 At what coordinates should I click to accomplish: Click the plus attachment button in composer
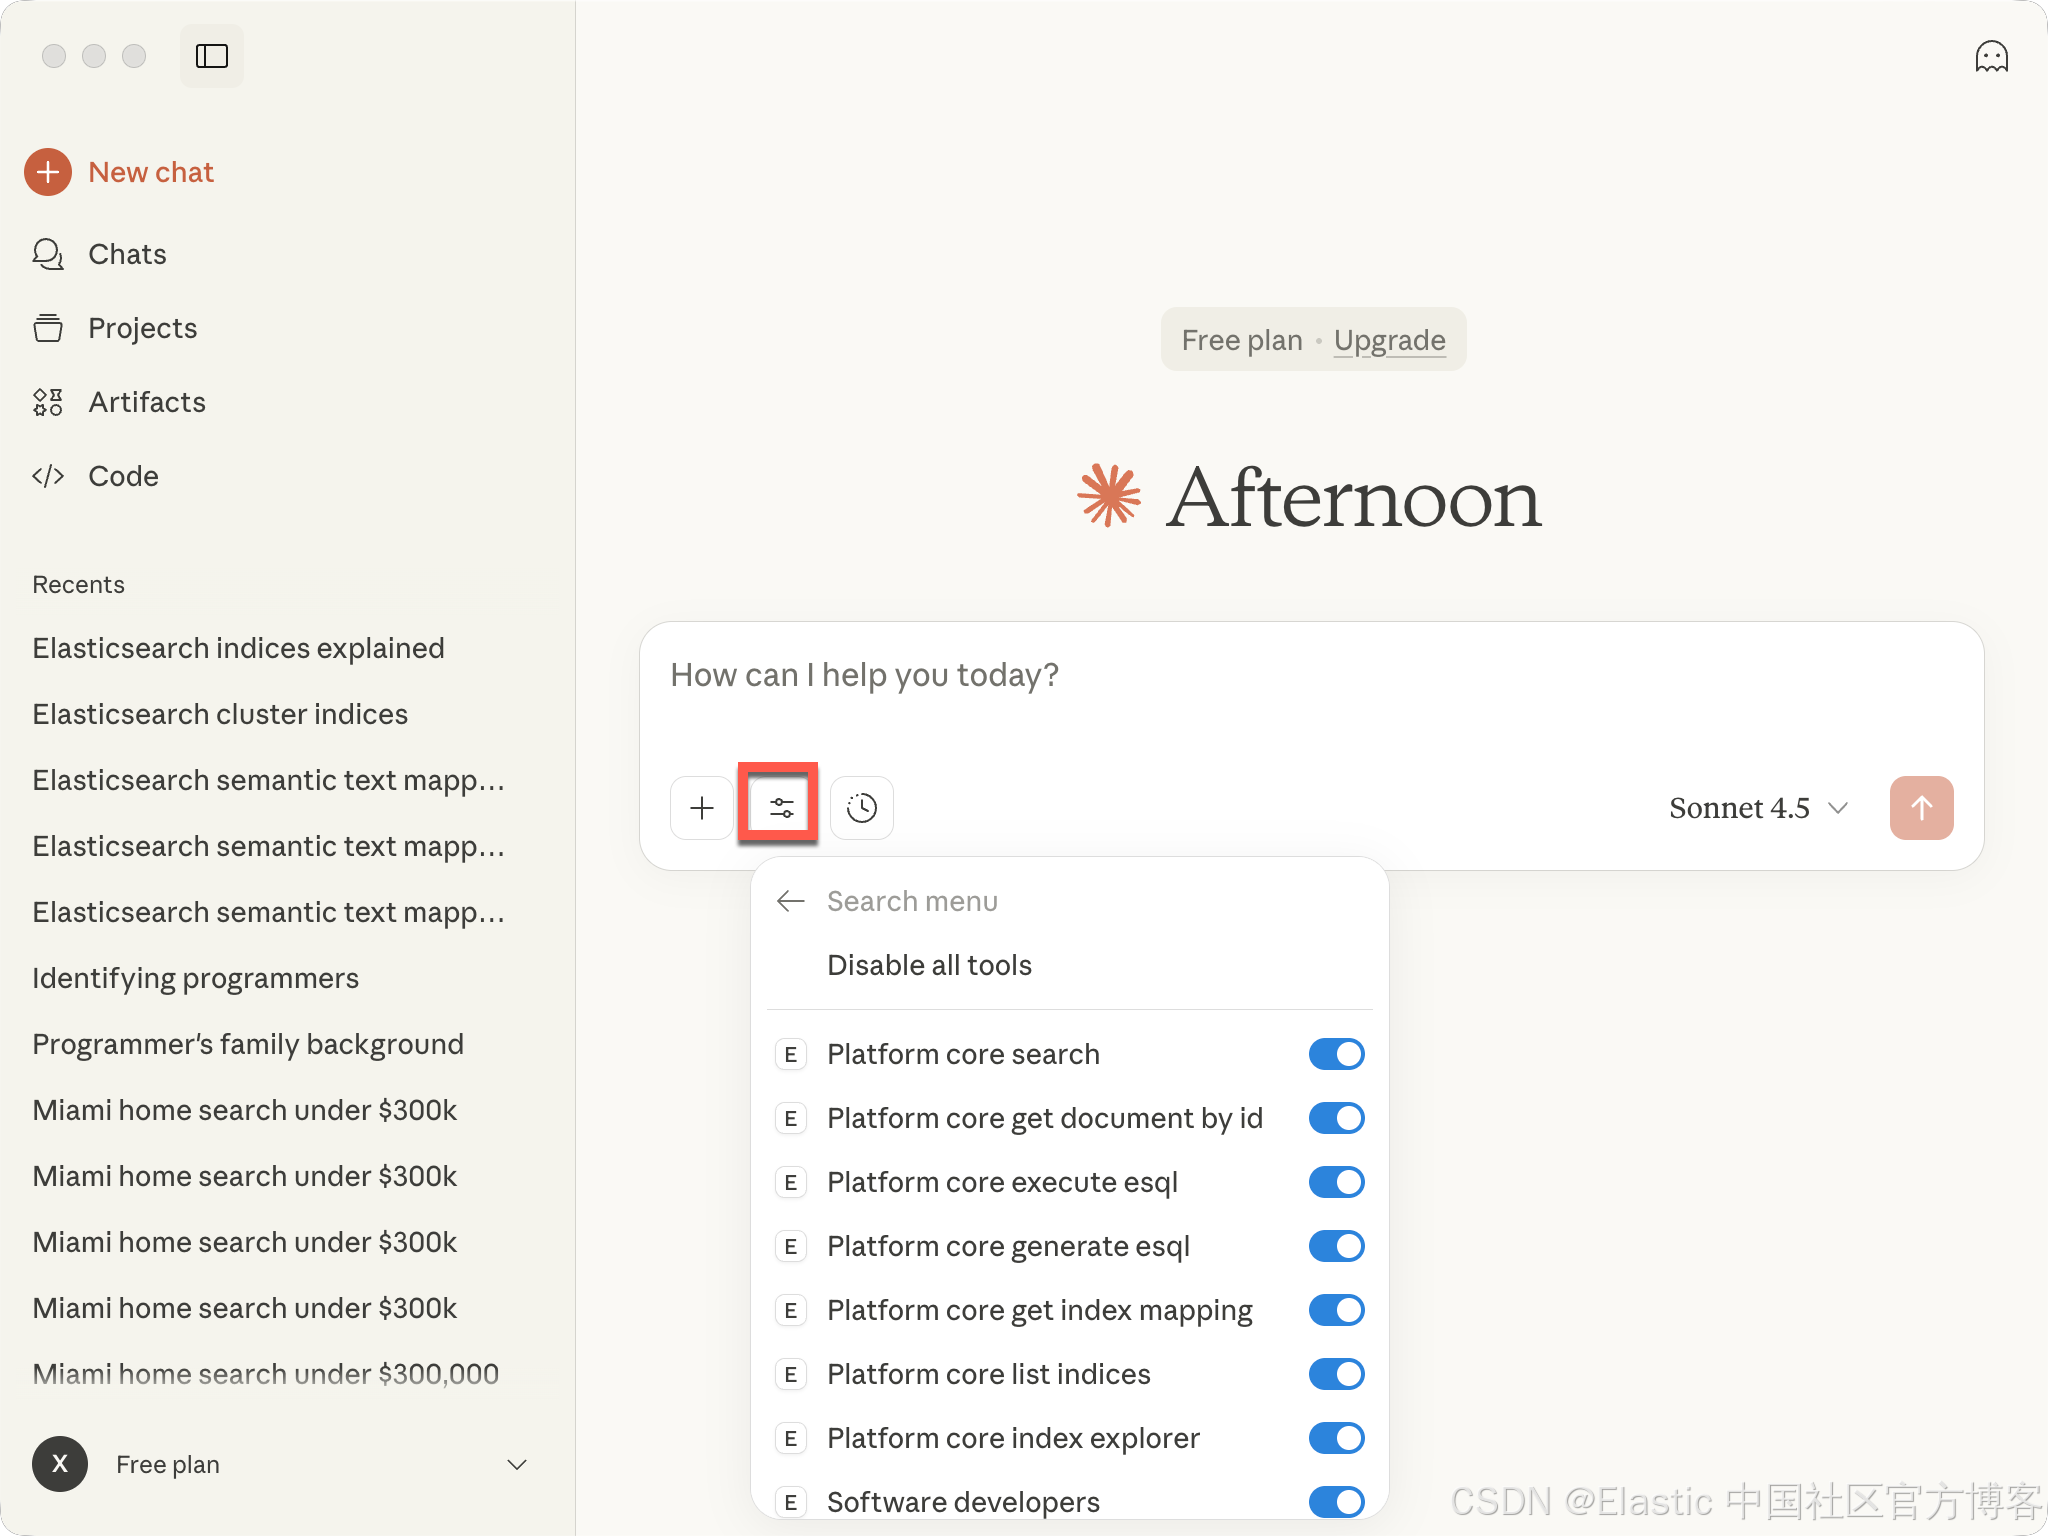(x=702, y=808)
